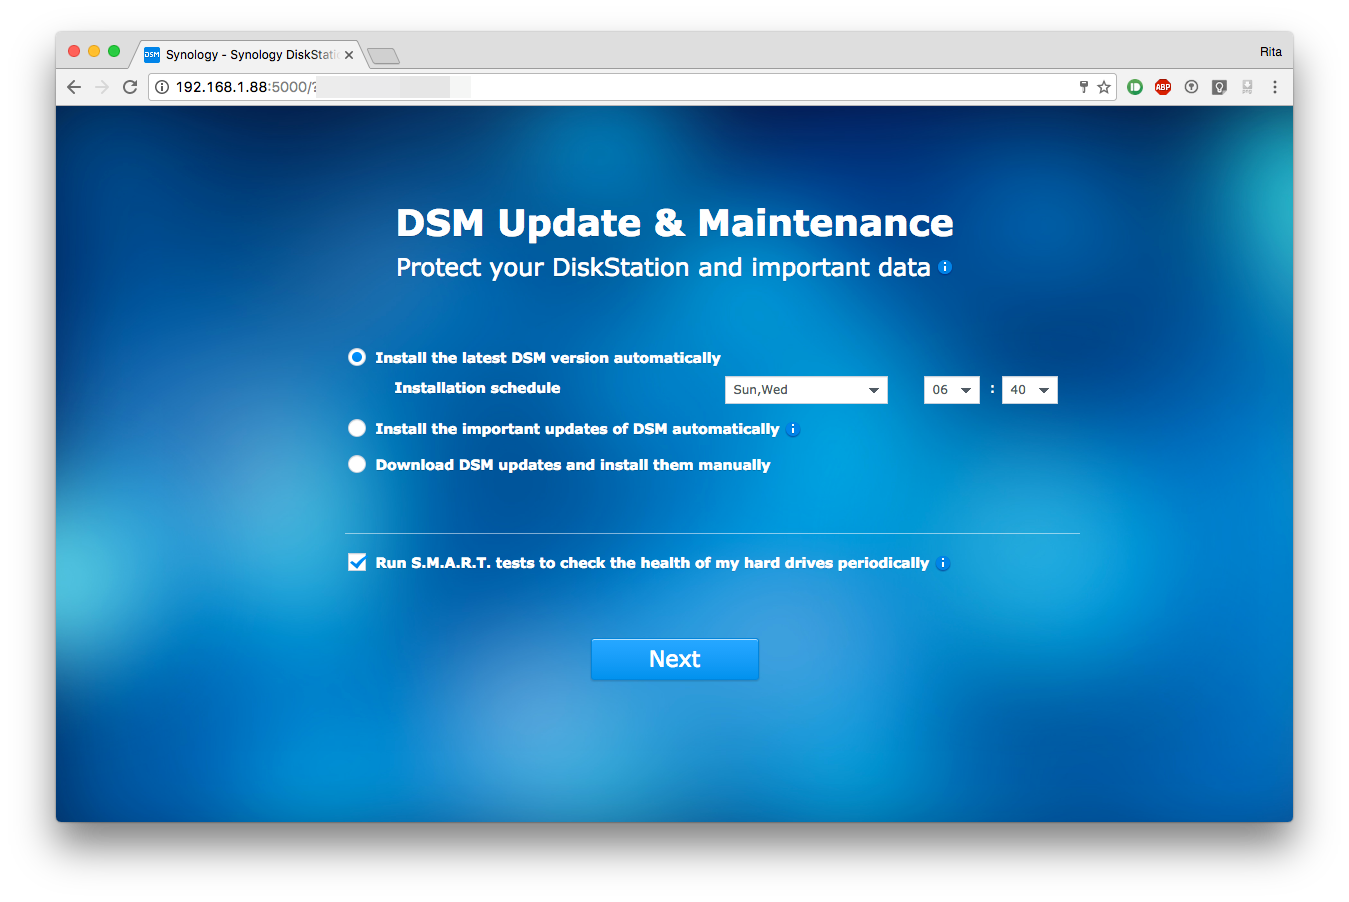
Task: Toggle the S.M.A.R.T. tests checkbox
Action: click(357, 562)
